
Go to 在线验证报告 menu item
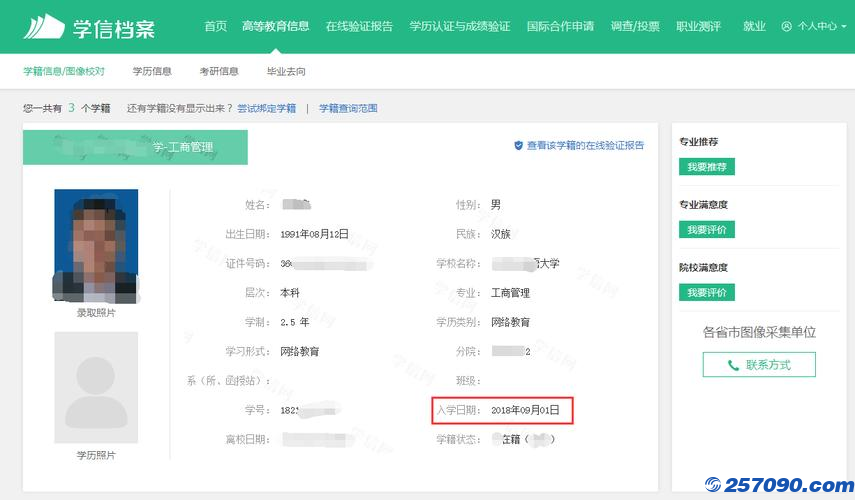359,27
